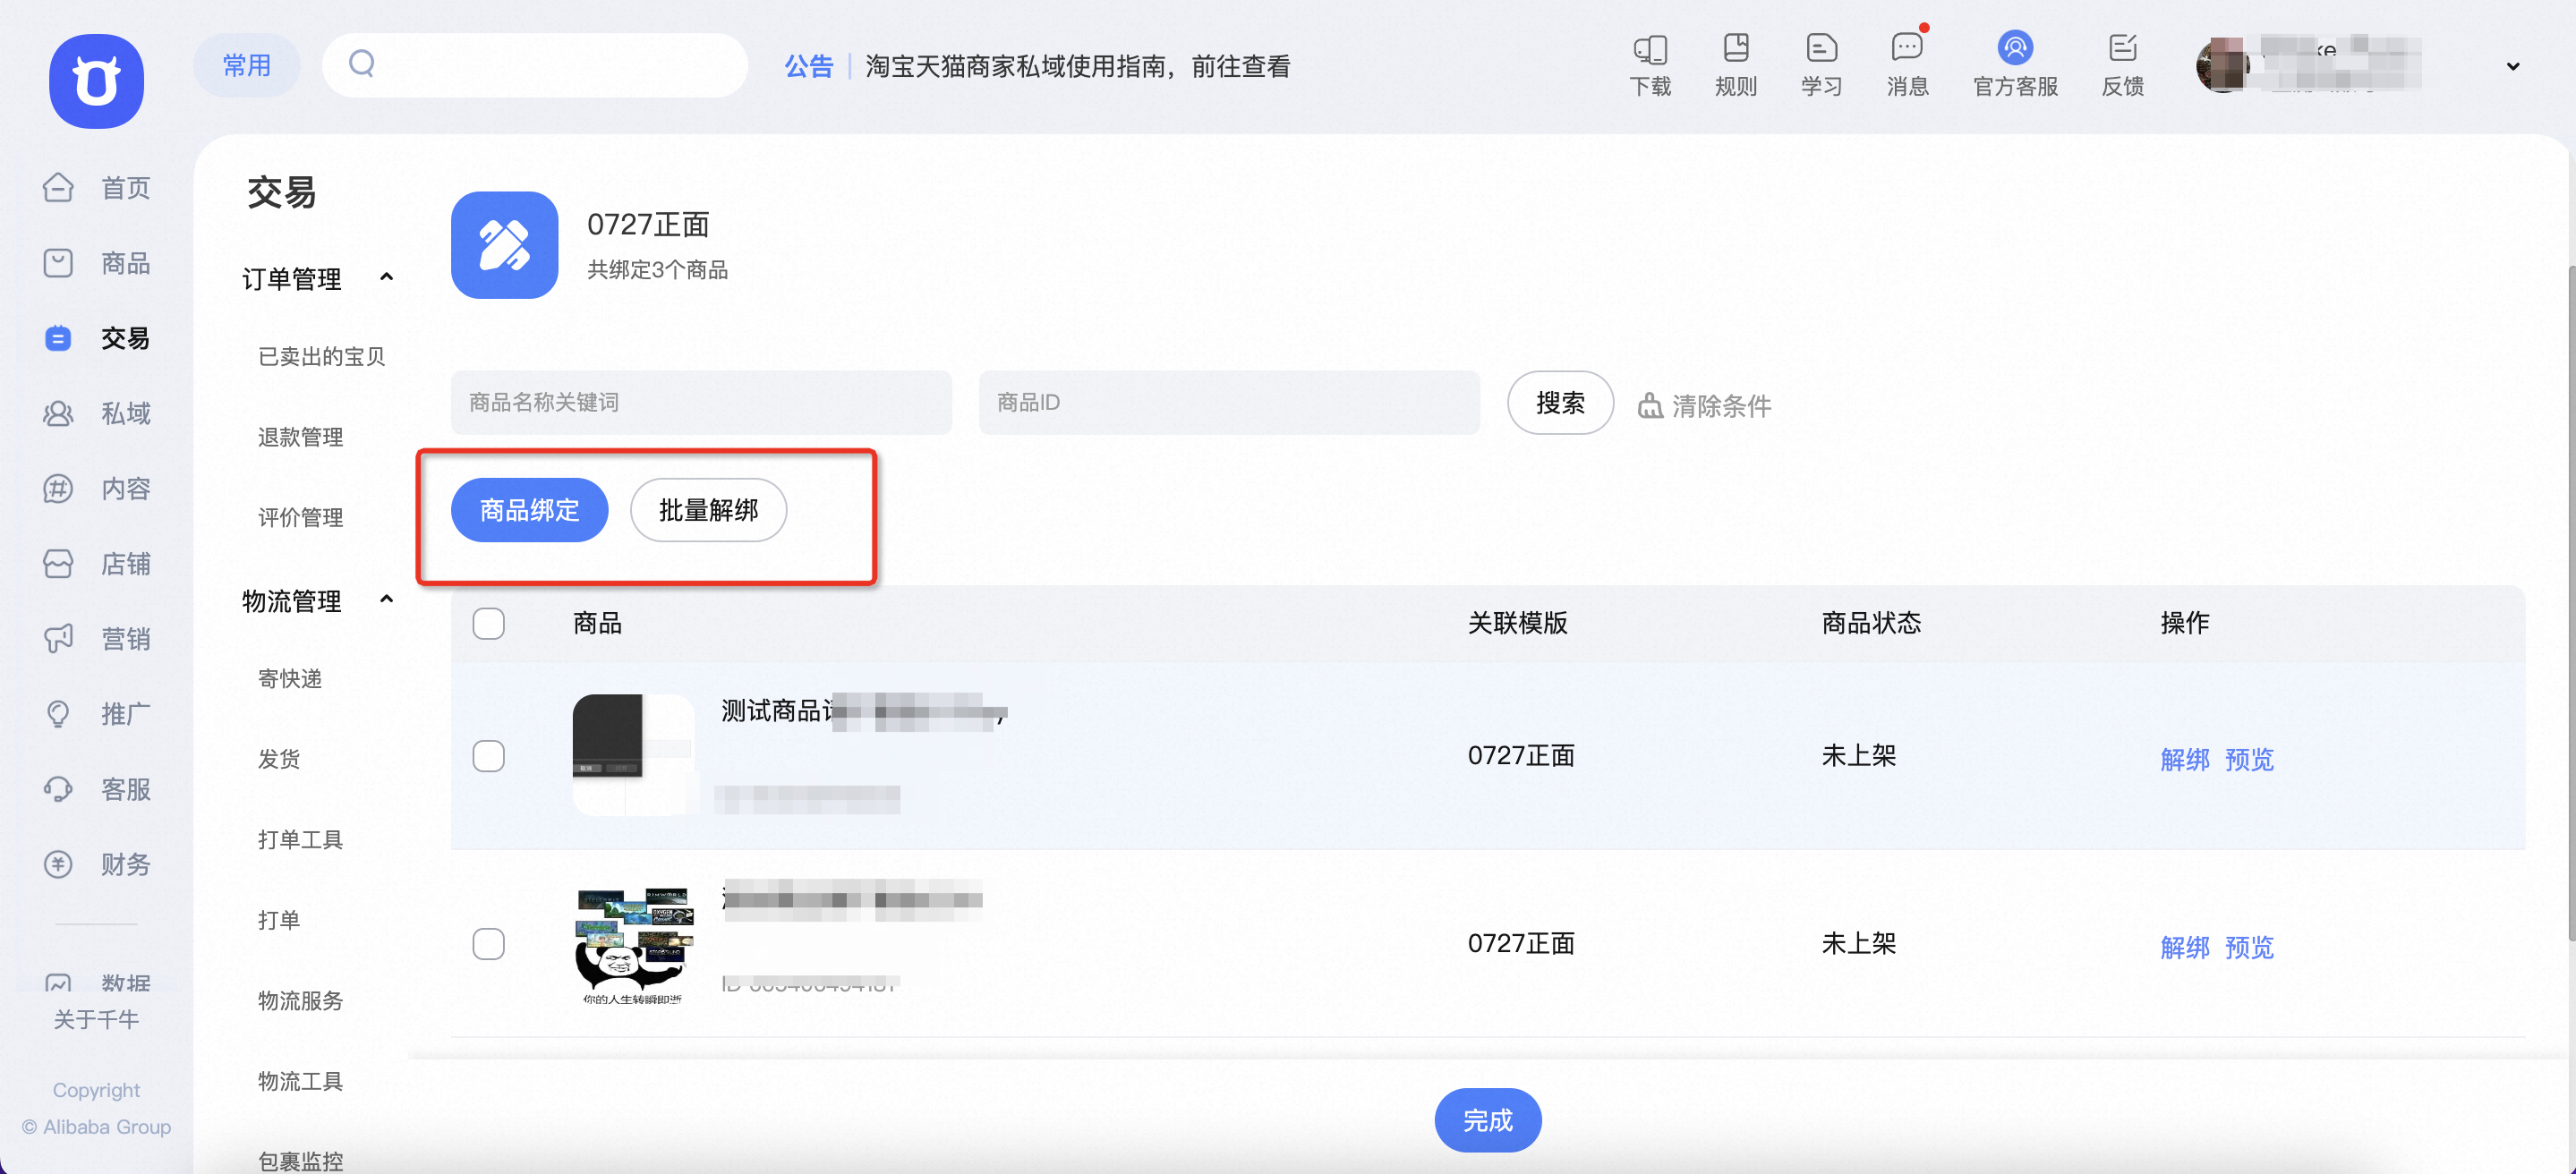Open the 学习 (learning) center
Image resolution: width=2576 pixels, height=1174 pixels.
tap(1821, 63)
